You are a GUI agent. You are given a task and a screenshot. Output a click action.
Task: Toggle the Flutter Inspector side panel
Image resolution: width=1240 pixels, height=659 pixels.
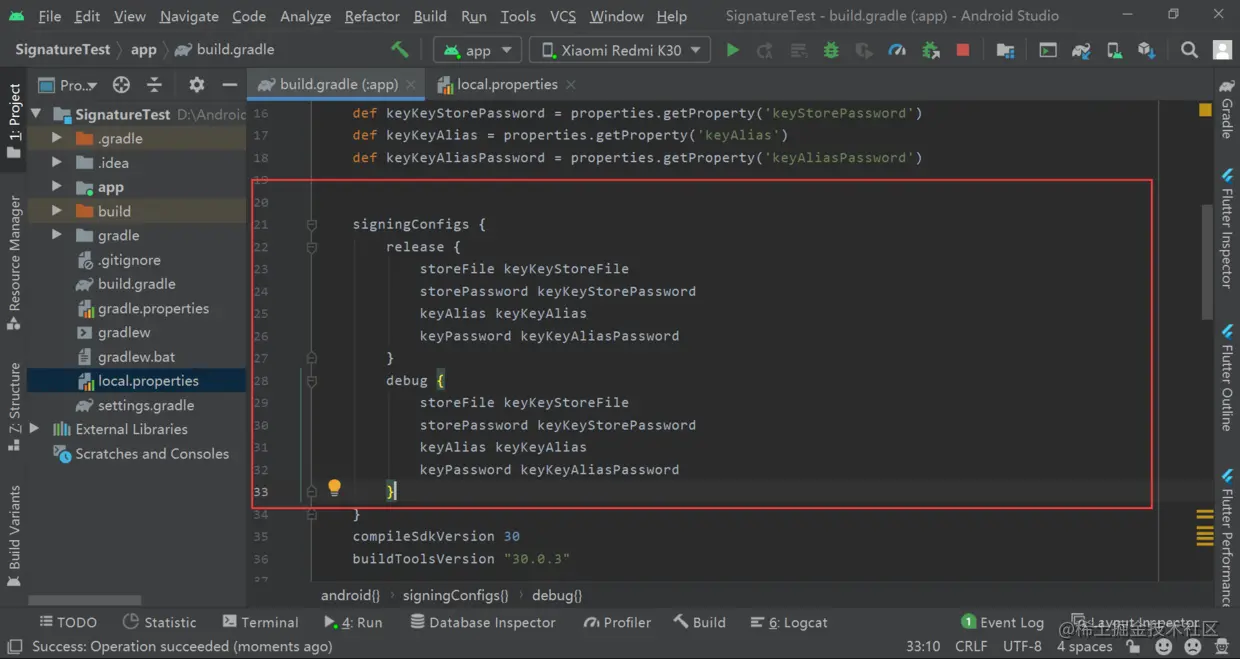[1227, 230]
